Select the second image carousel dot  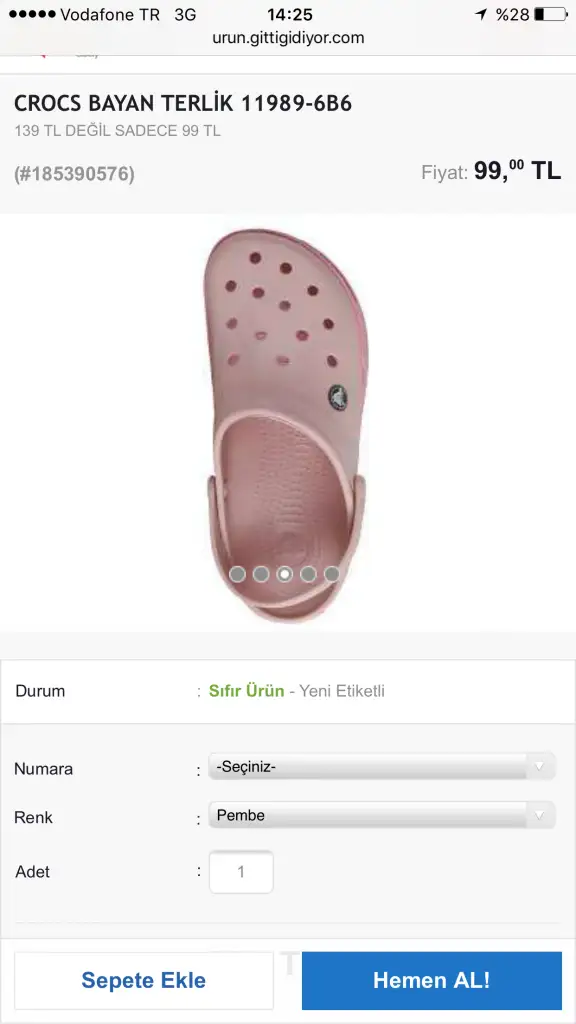pos(261,574)
